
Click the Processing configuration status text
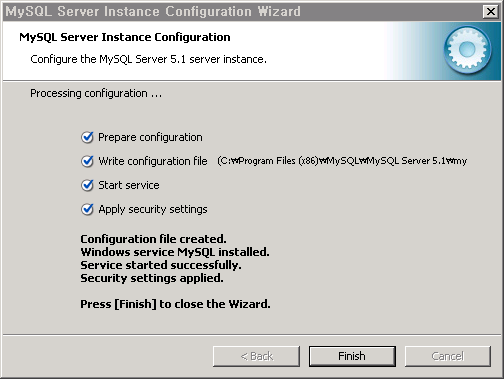[x=96, y=93]
